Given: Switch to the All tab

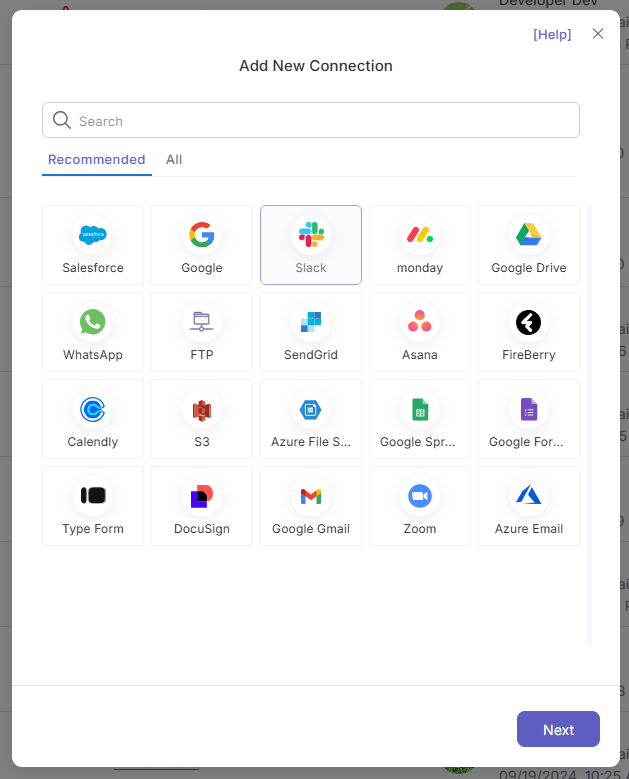Looking at the screenshot, I should pyautogui.click(x=174, y=159).
